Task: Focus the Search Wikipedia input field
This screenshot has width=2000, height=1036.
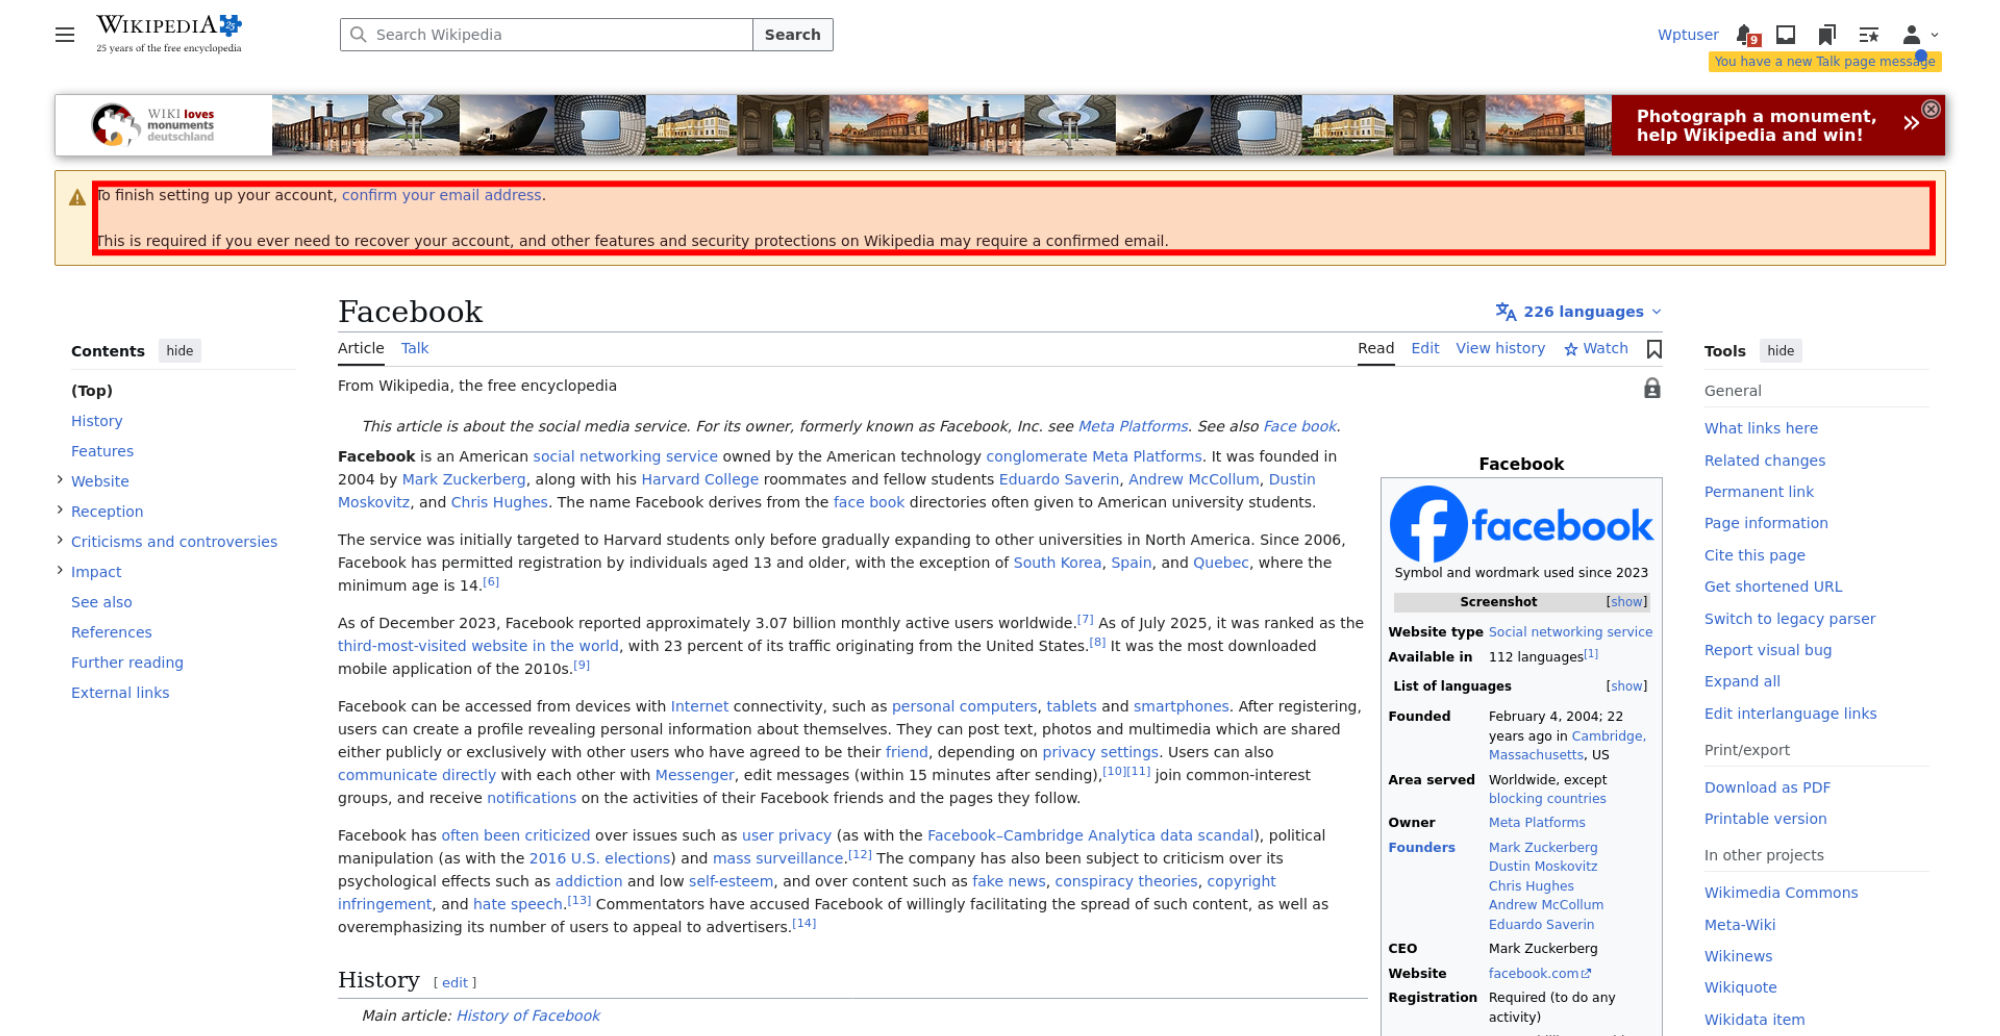Action: click(x=546, y=35)
